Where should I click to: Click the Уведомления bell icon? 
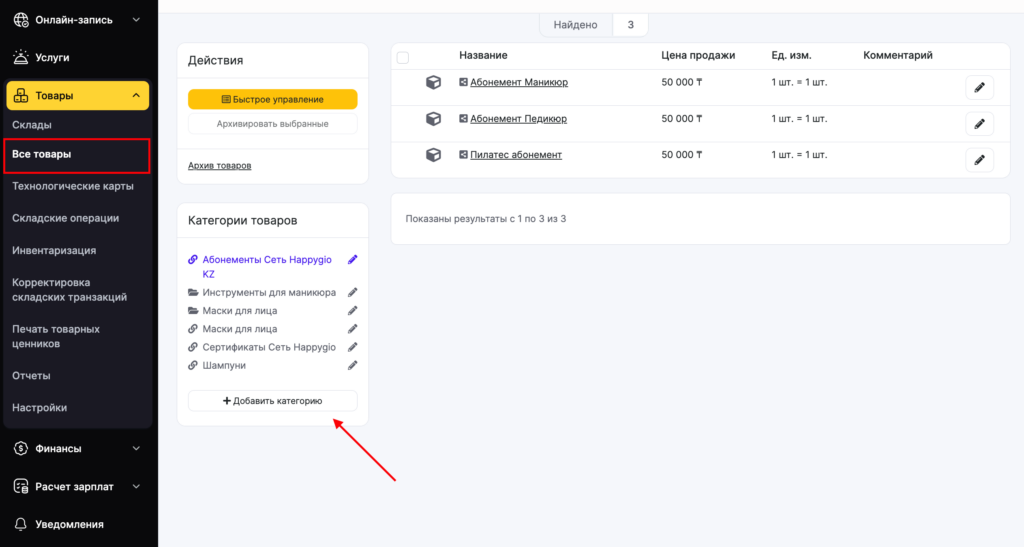point(20,524)
